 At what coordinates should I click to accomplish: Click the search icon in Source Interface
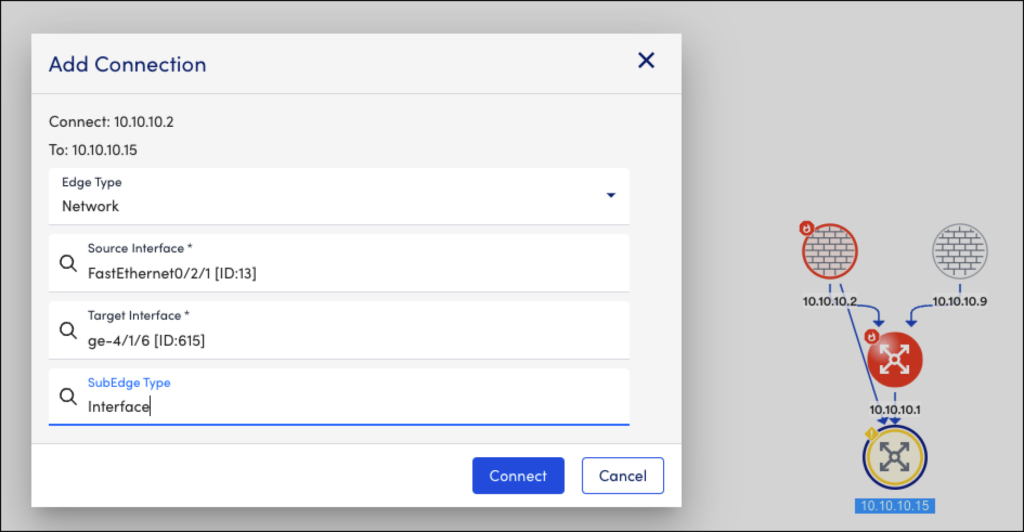tap(68, 263)
